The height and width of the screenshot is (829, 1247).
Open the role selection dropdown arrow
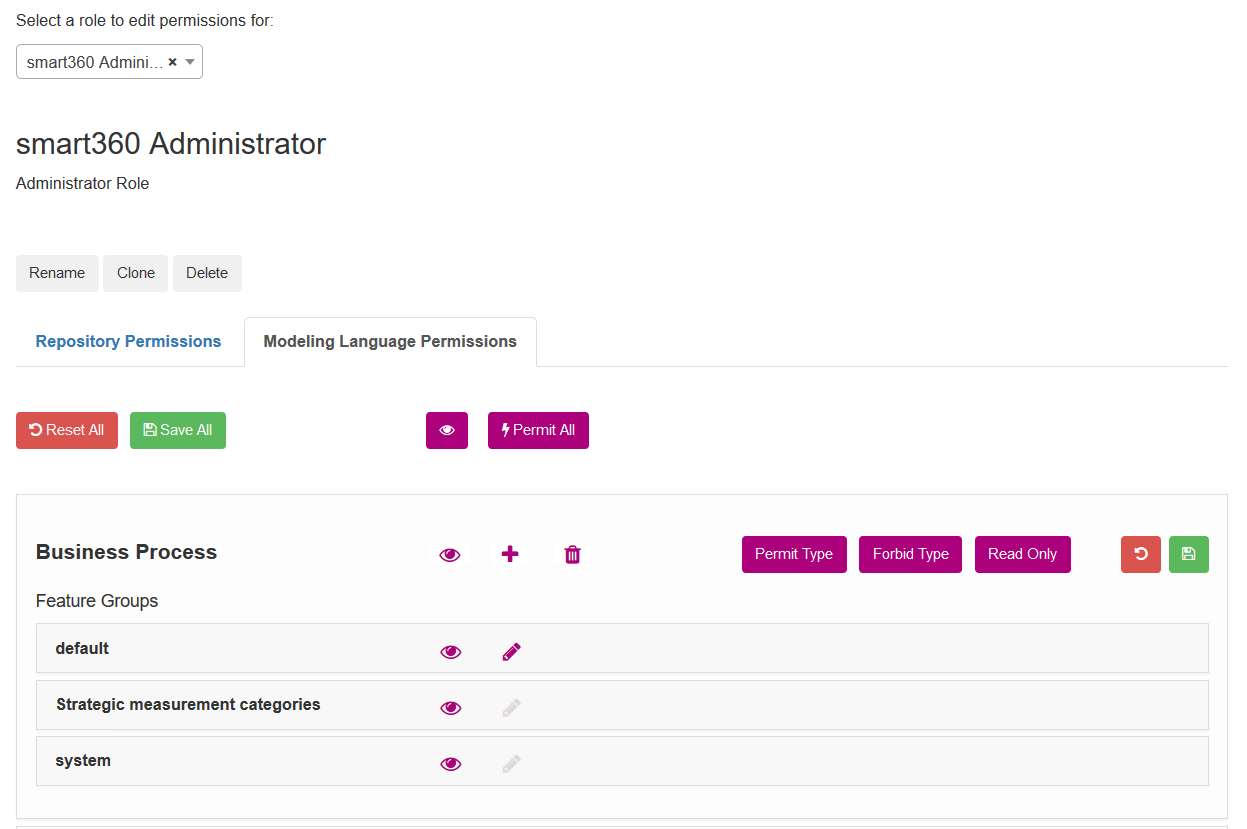coord(190,62)
